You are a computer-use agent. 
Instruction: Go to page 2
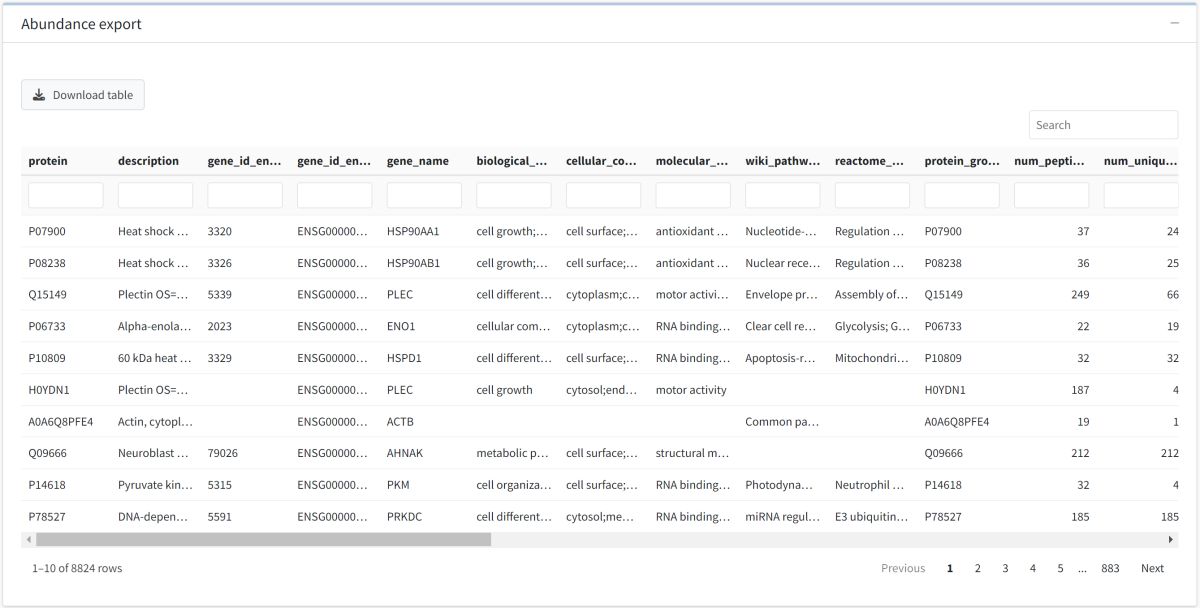pos(977,568)
